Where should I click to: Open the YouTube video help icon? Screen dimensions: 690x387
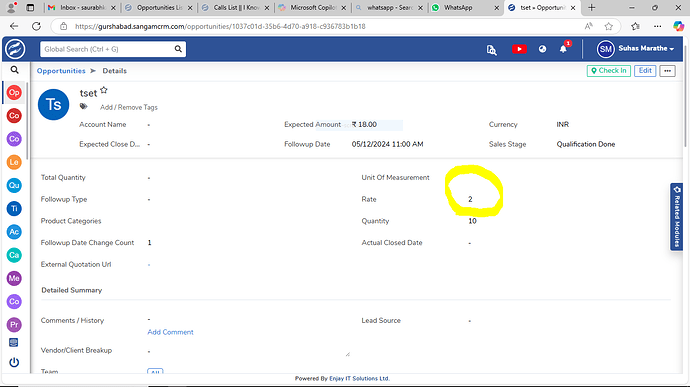point(519,49)
